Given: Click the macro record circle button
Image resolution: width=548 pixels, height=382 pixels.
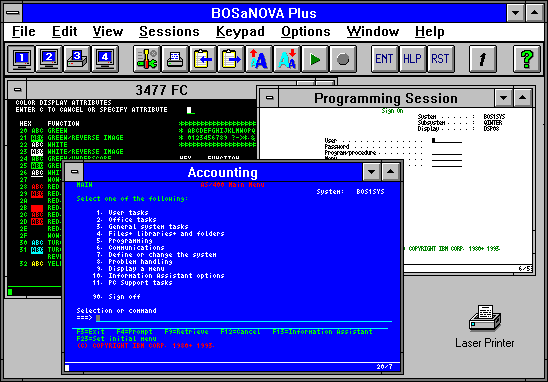Looking at the screenshot, I should pos(342,59).
